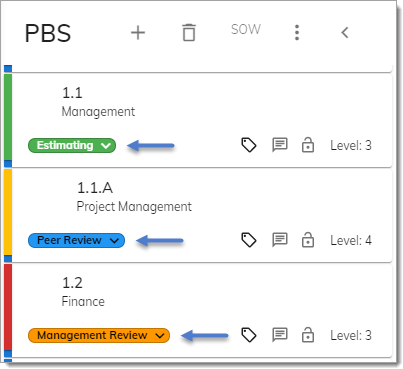Toggle lock on 1.2 Finance
The width and height of the screenshot is (403, 369).
pos(308,335)
